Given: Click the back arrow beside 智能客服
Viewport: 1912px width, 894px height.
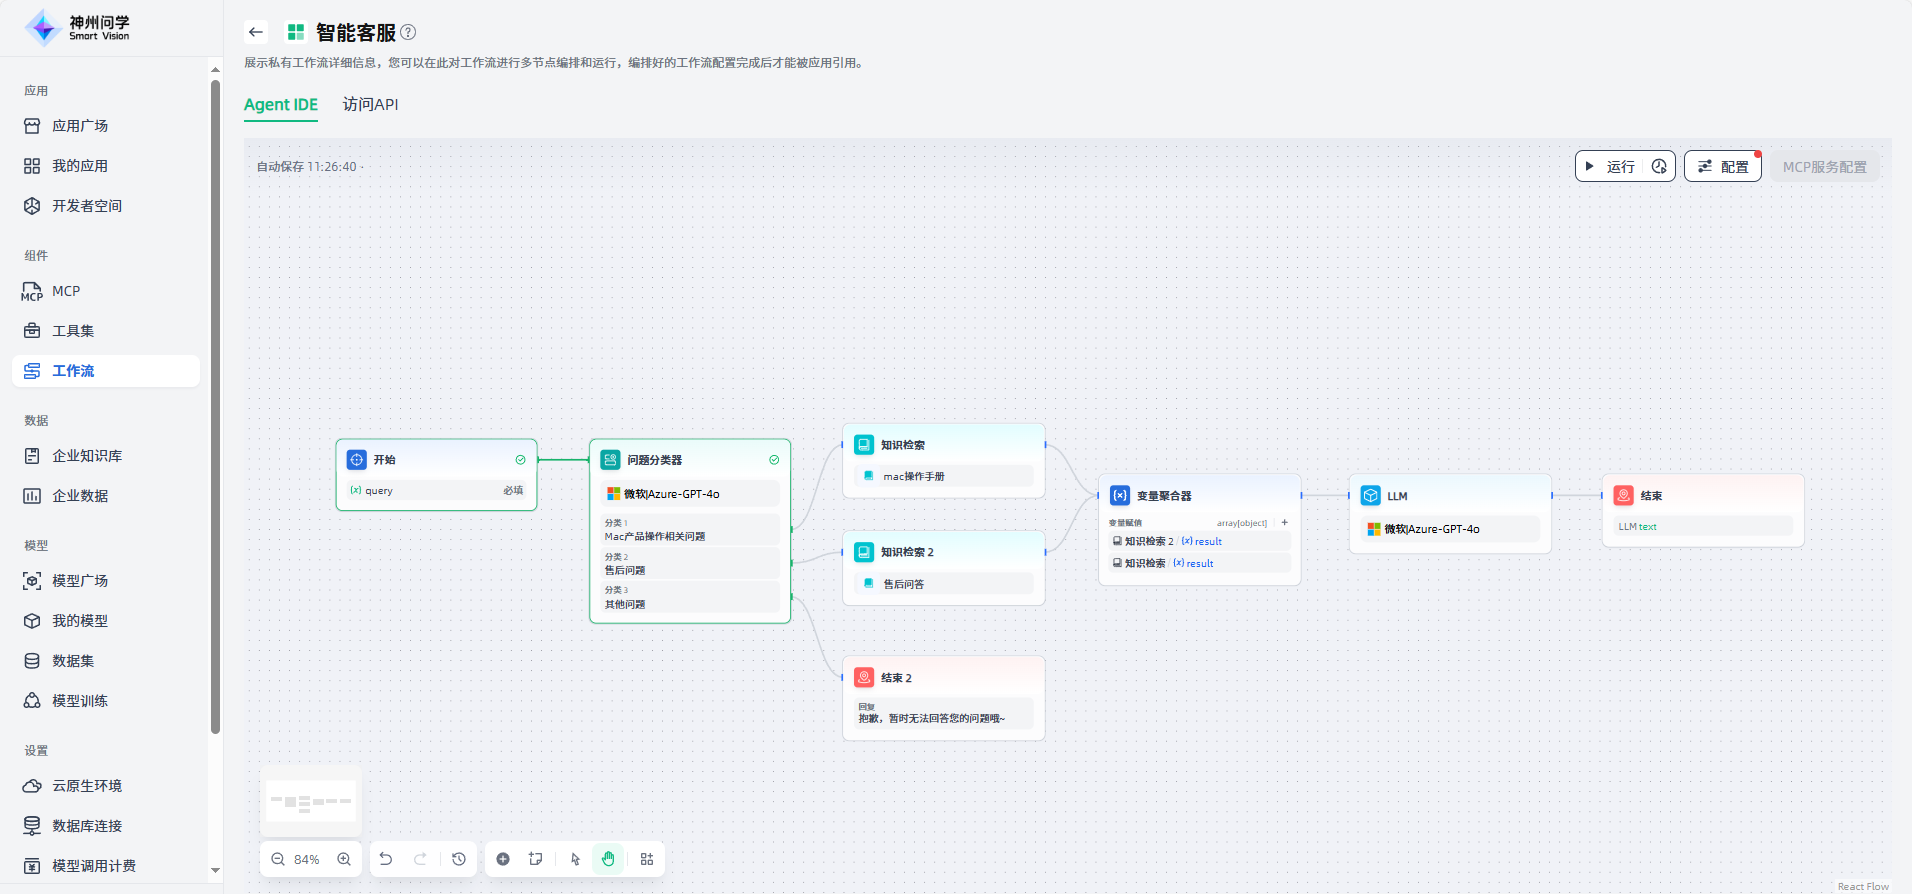Looking at the screenshot, I should (x=256, y=32).
